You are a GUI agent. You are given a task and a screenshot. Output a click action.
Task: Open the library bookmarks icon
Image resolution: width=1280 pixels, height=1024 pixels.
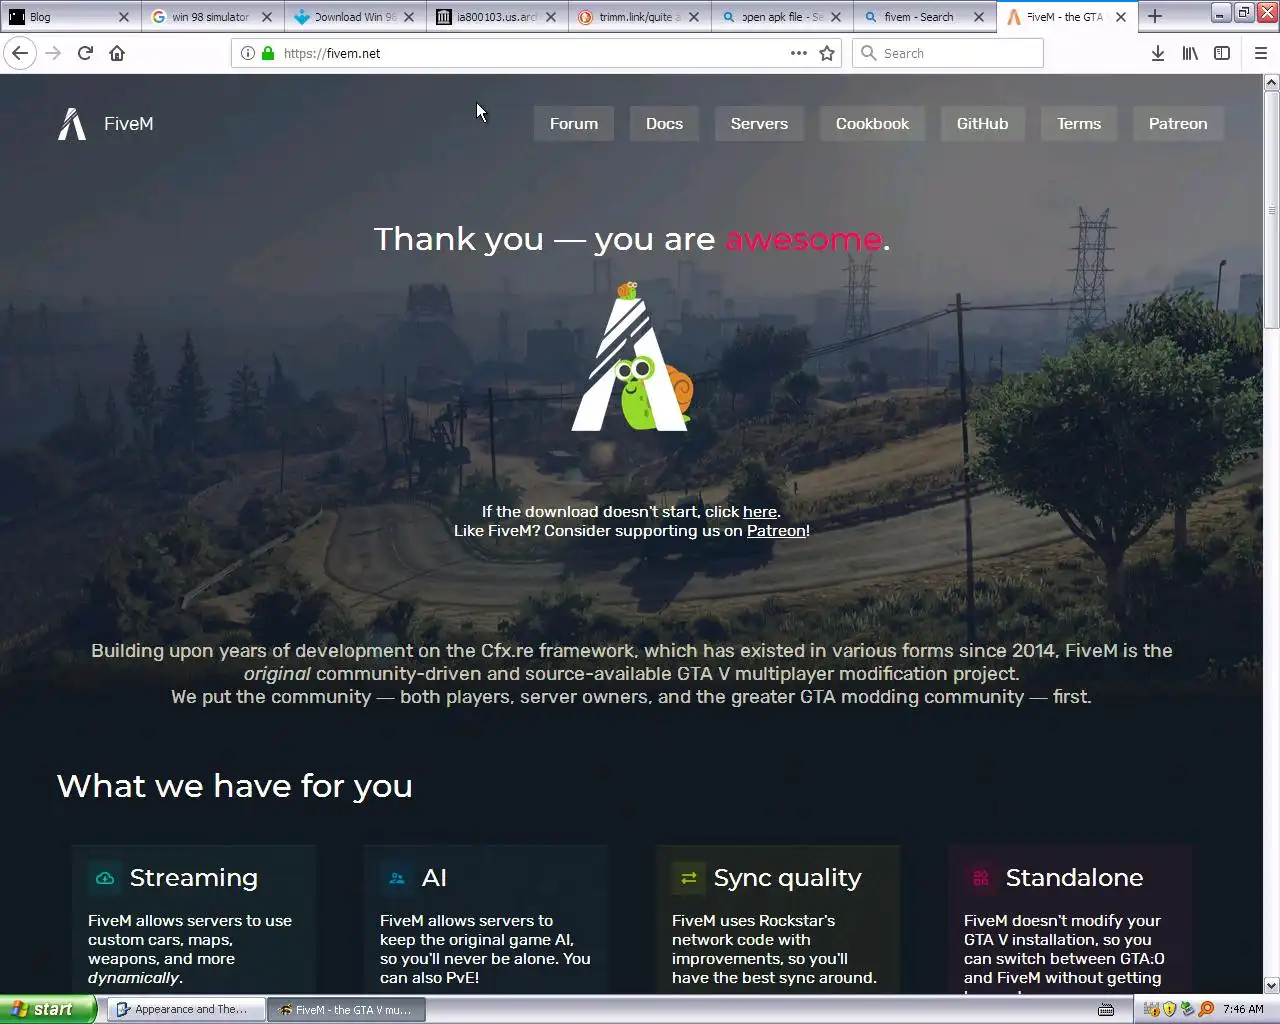click(1190, 53)
